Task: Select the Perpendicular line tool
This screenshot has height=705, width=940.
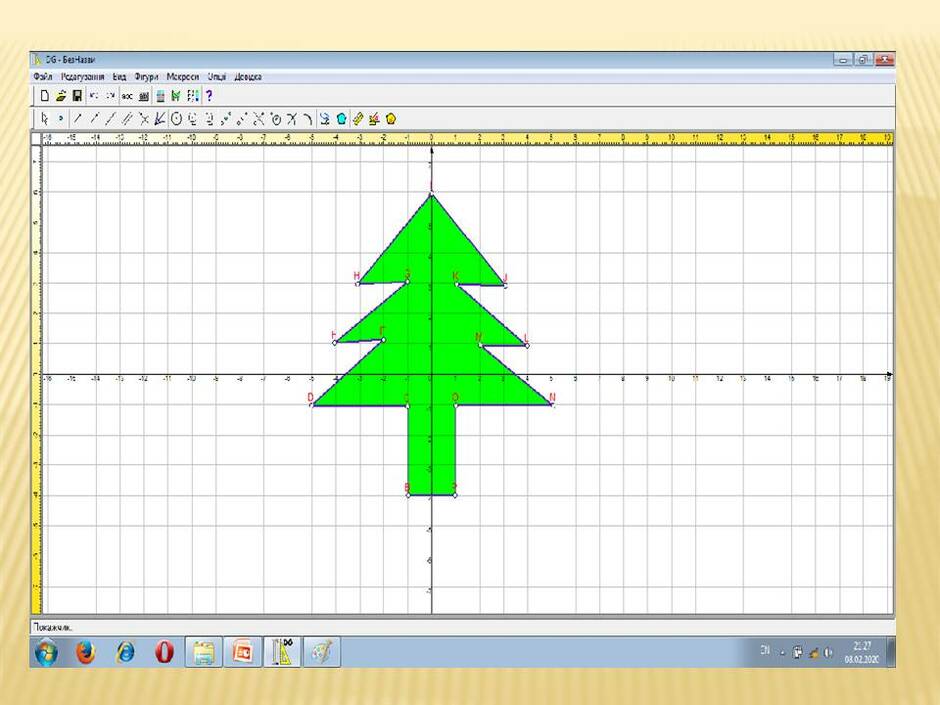Action: tap(144, 119)
